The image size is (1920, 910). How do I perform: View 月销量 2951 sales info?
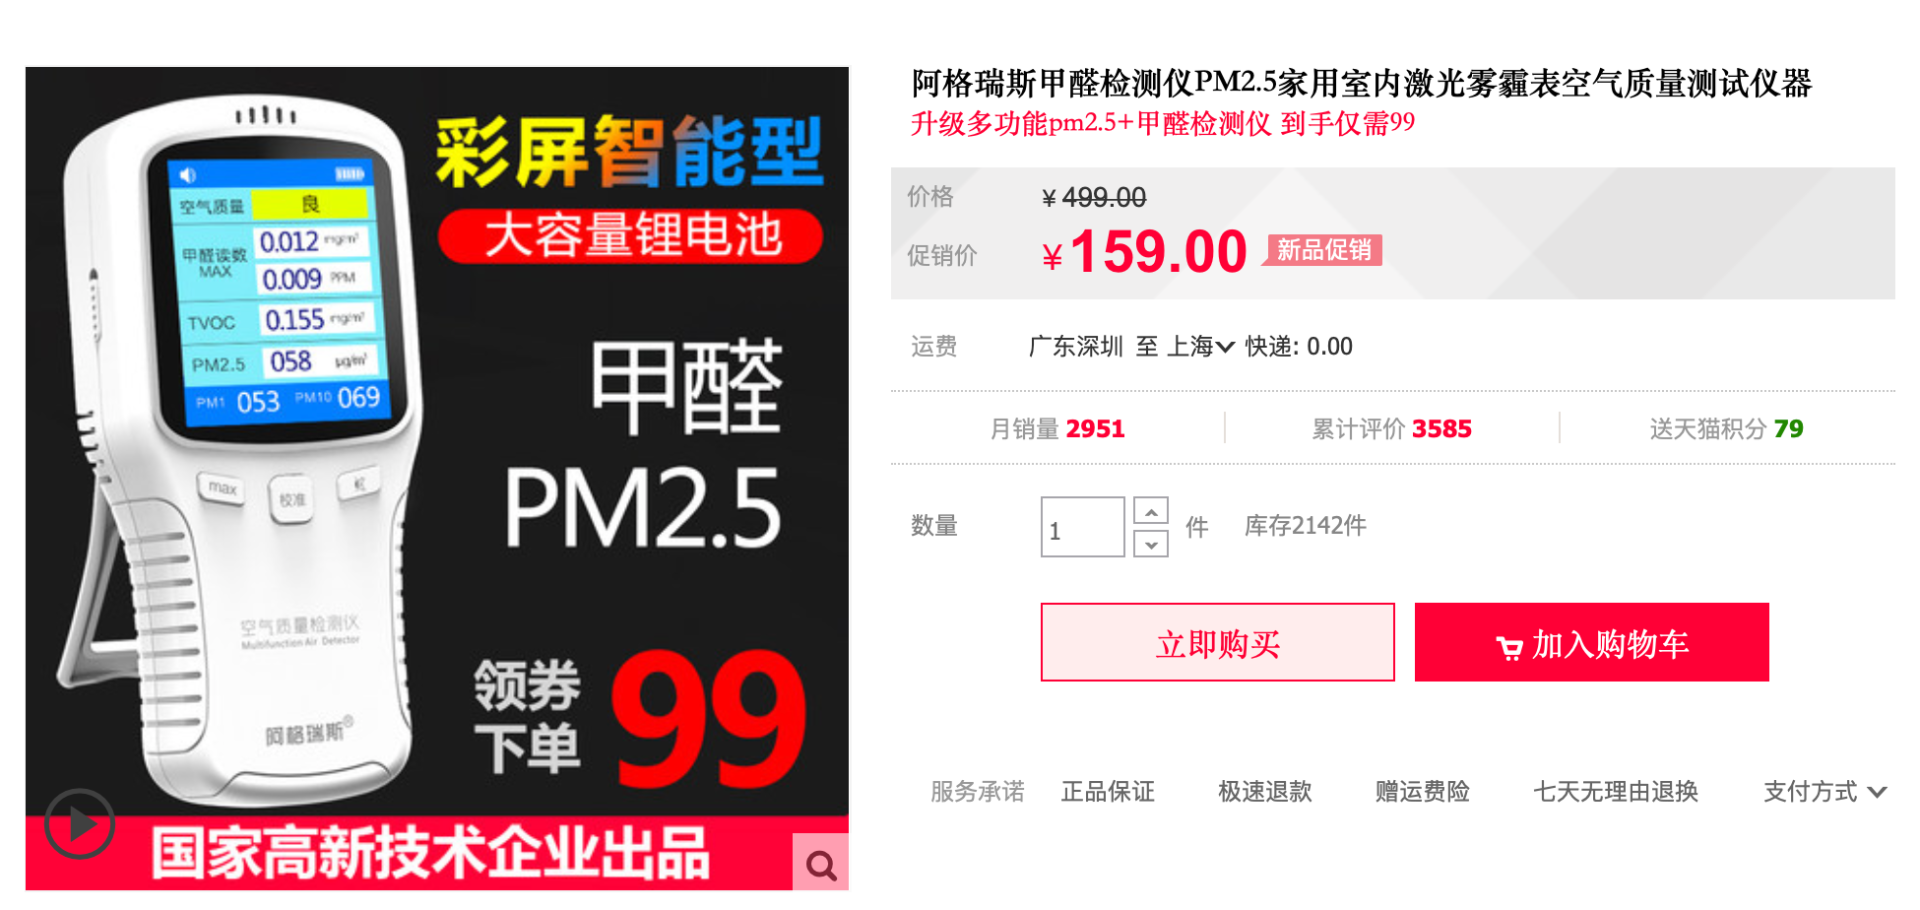point(1057,429)
